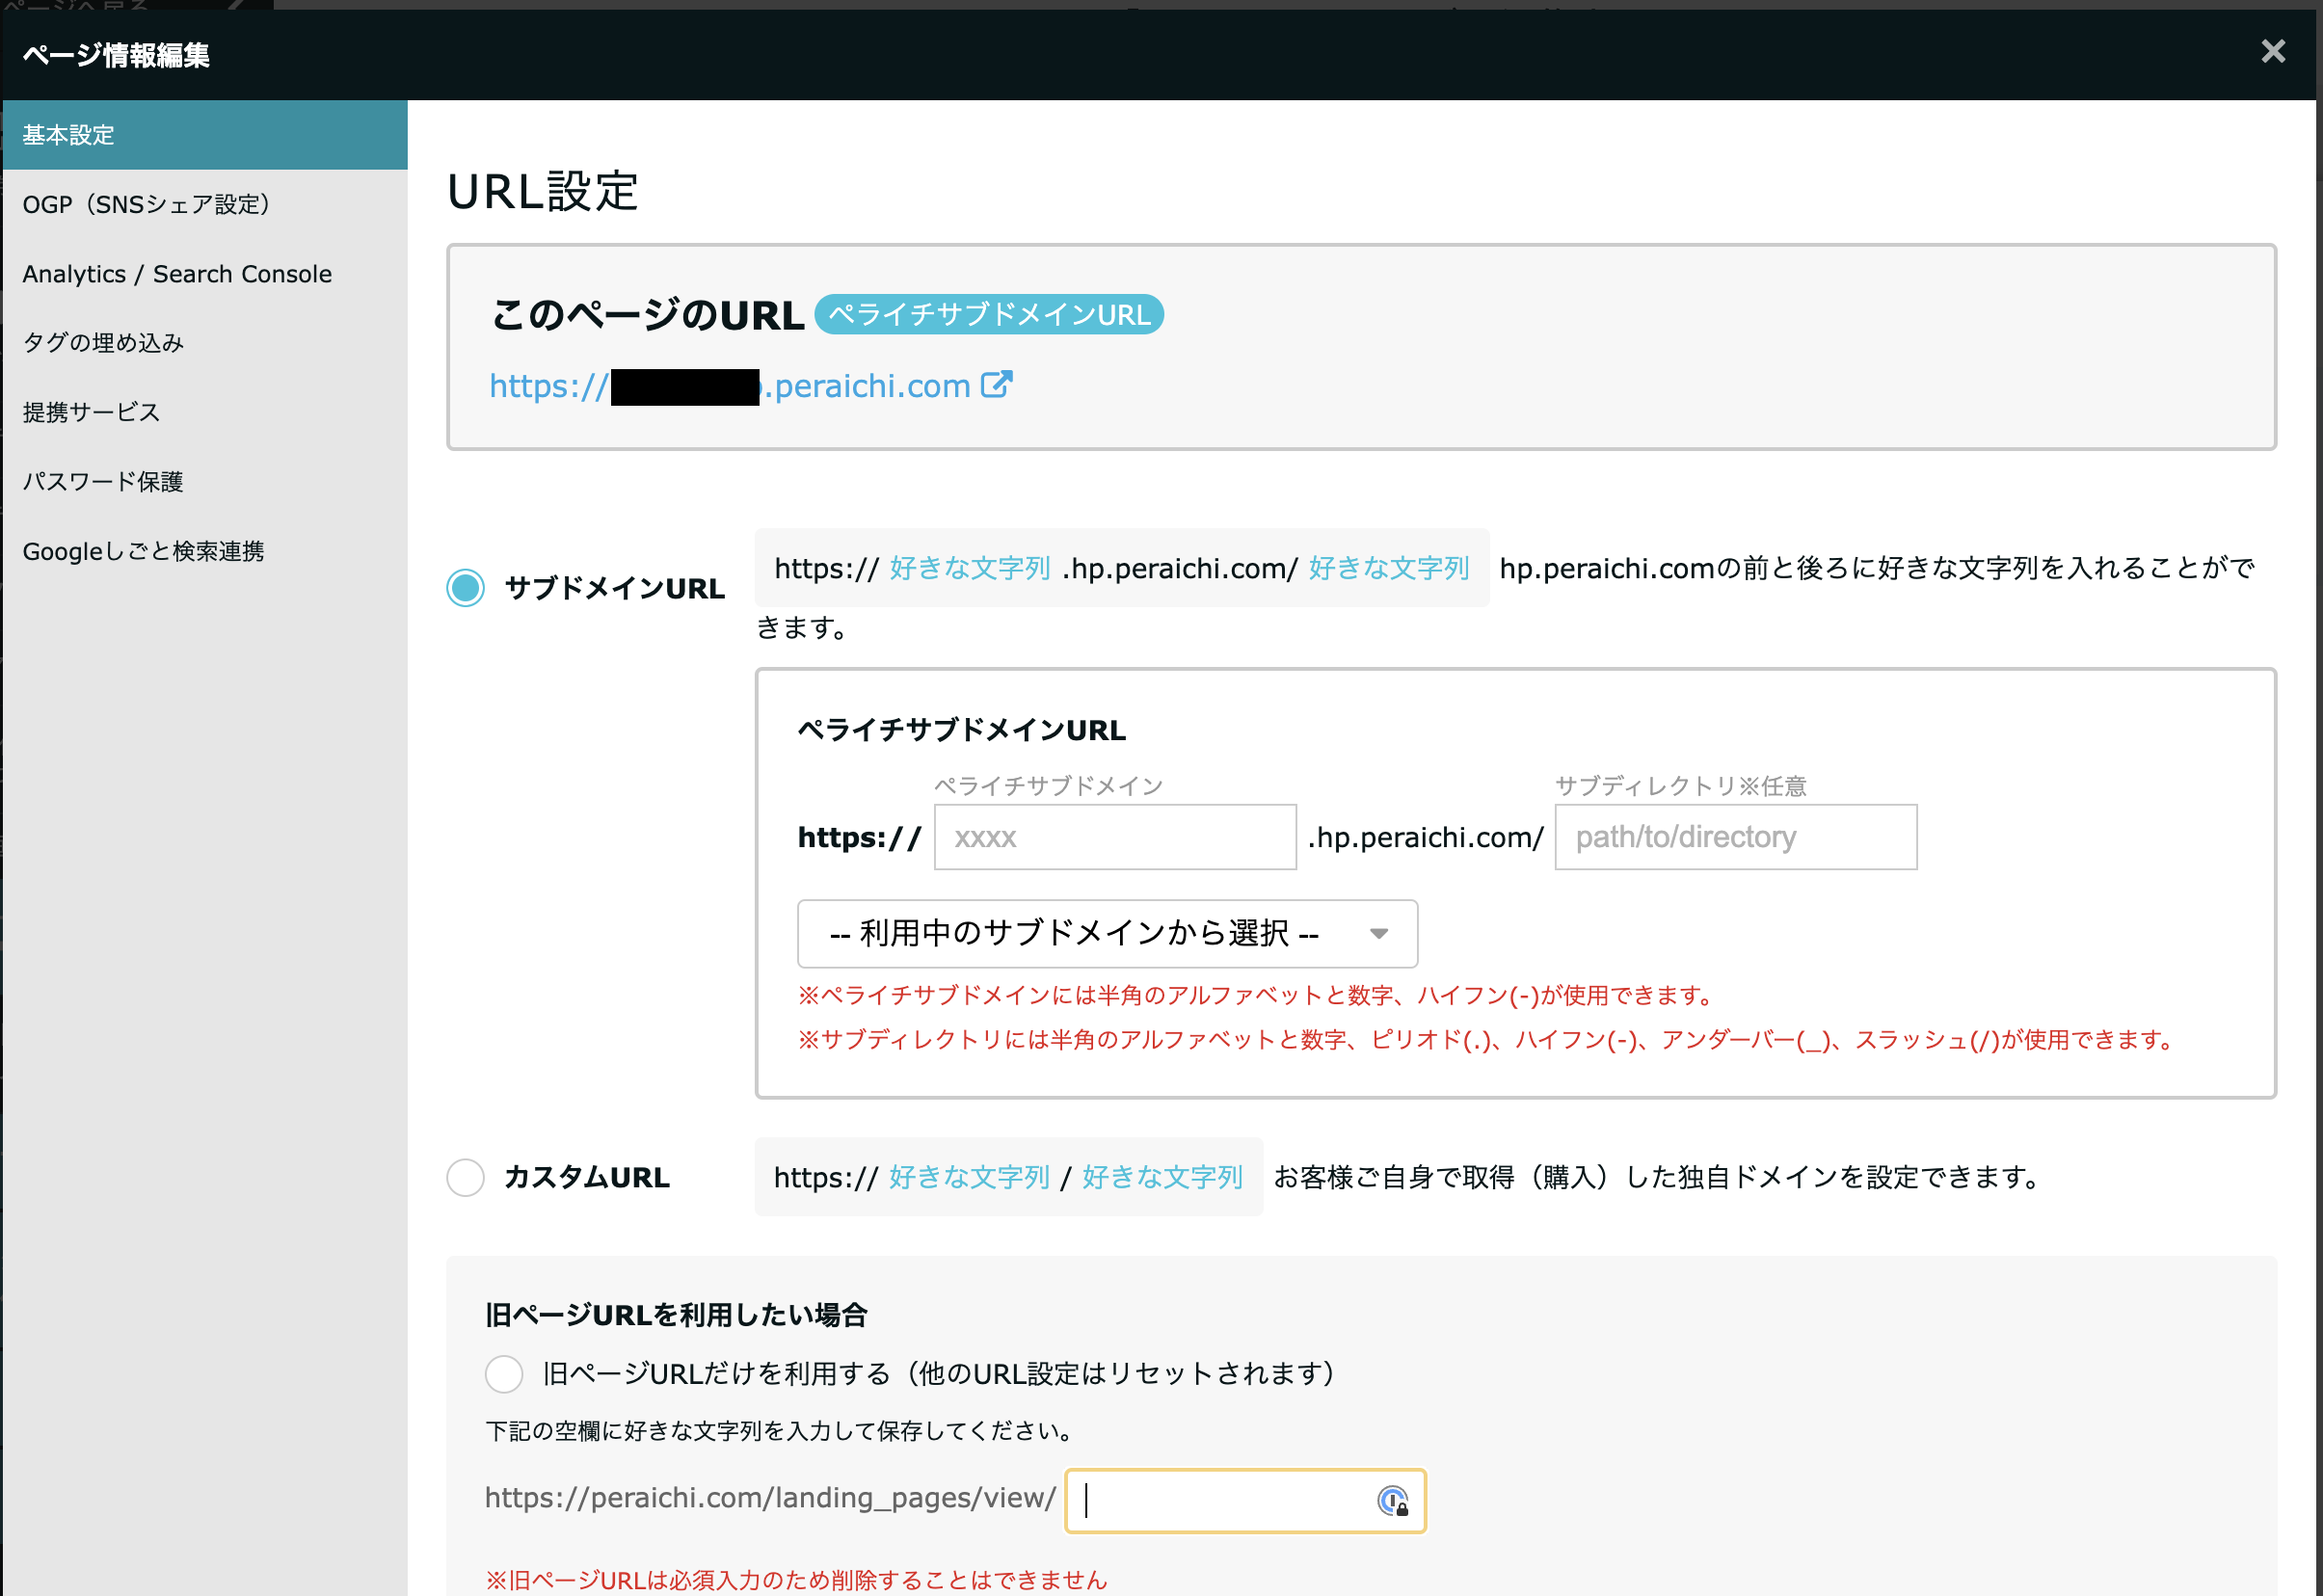
Task: Click the URL設定 heading
Action: 543,191
